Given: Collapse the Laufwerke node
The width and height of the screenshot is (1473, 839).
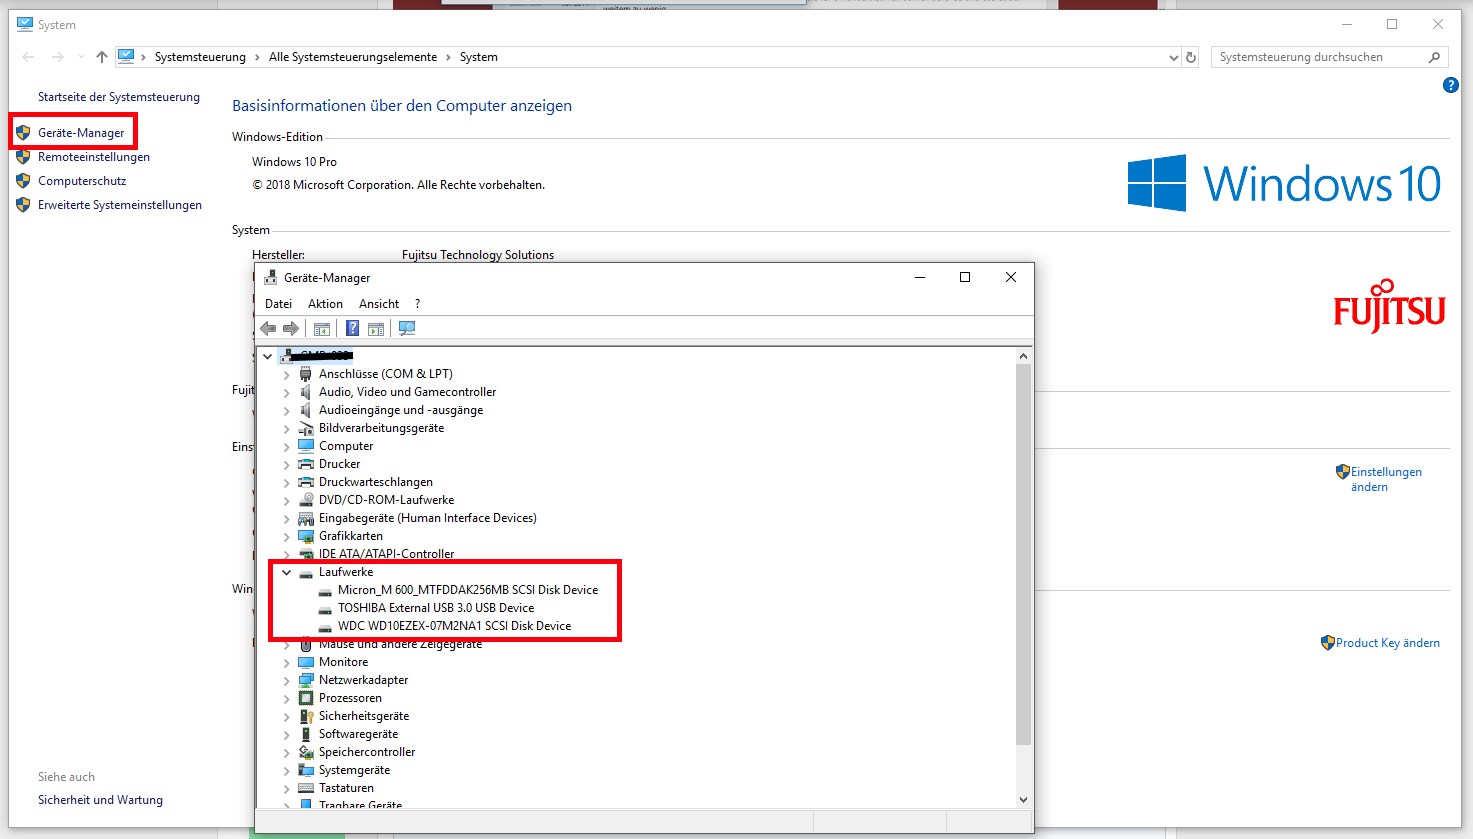Looking at the screenshot, I should coord(287,572).
